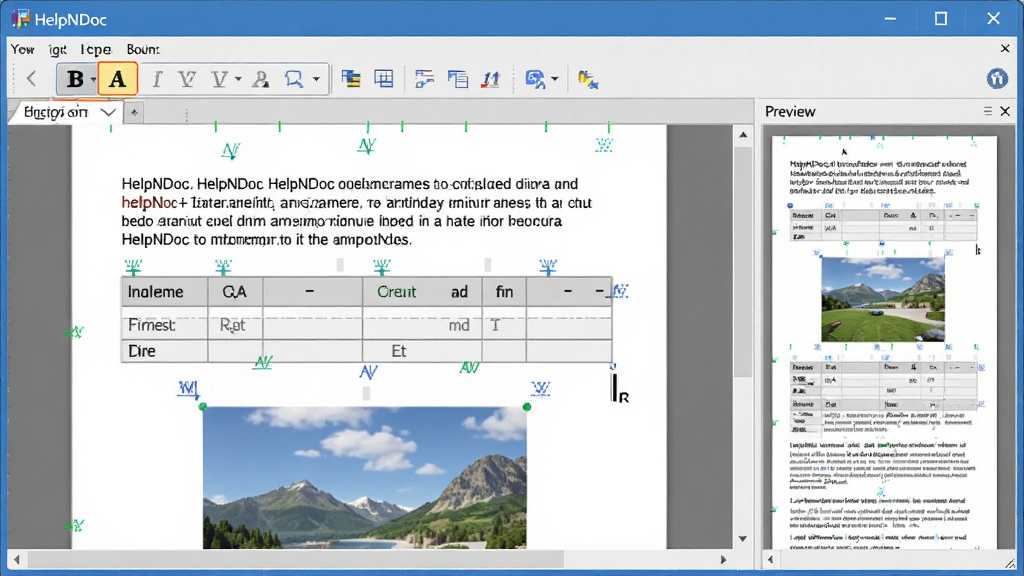Click the 'Inaleme' table header cell

[x=165, y=292]
